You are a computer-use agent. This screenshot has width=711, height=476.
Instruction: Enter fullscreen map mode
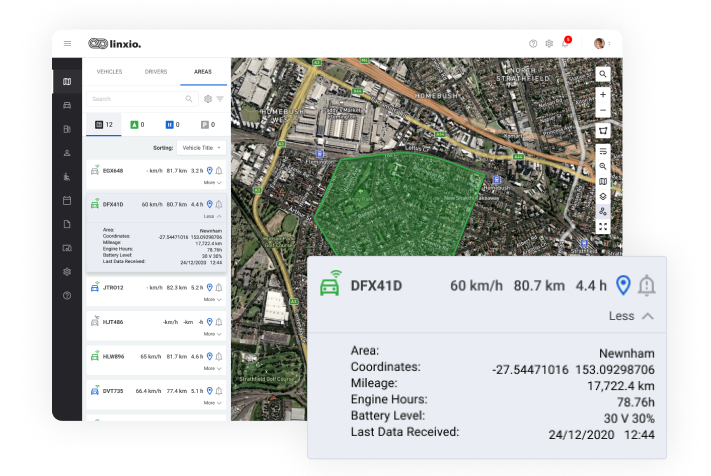[603, 227]
